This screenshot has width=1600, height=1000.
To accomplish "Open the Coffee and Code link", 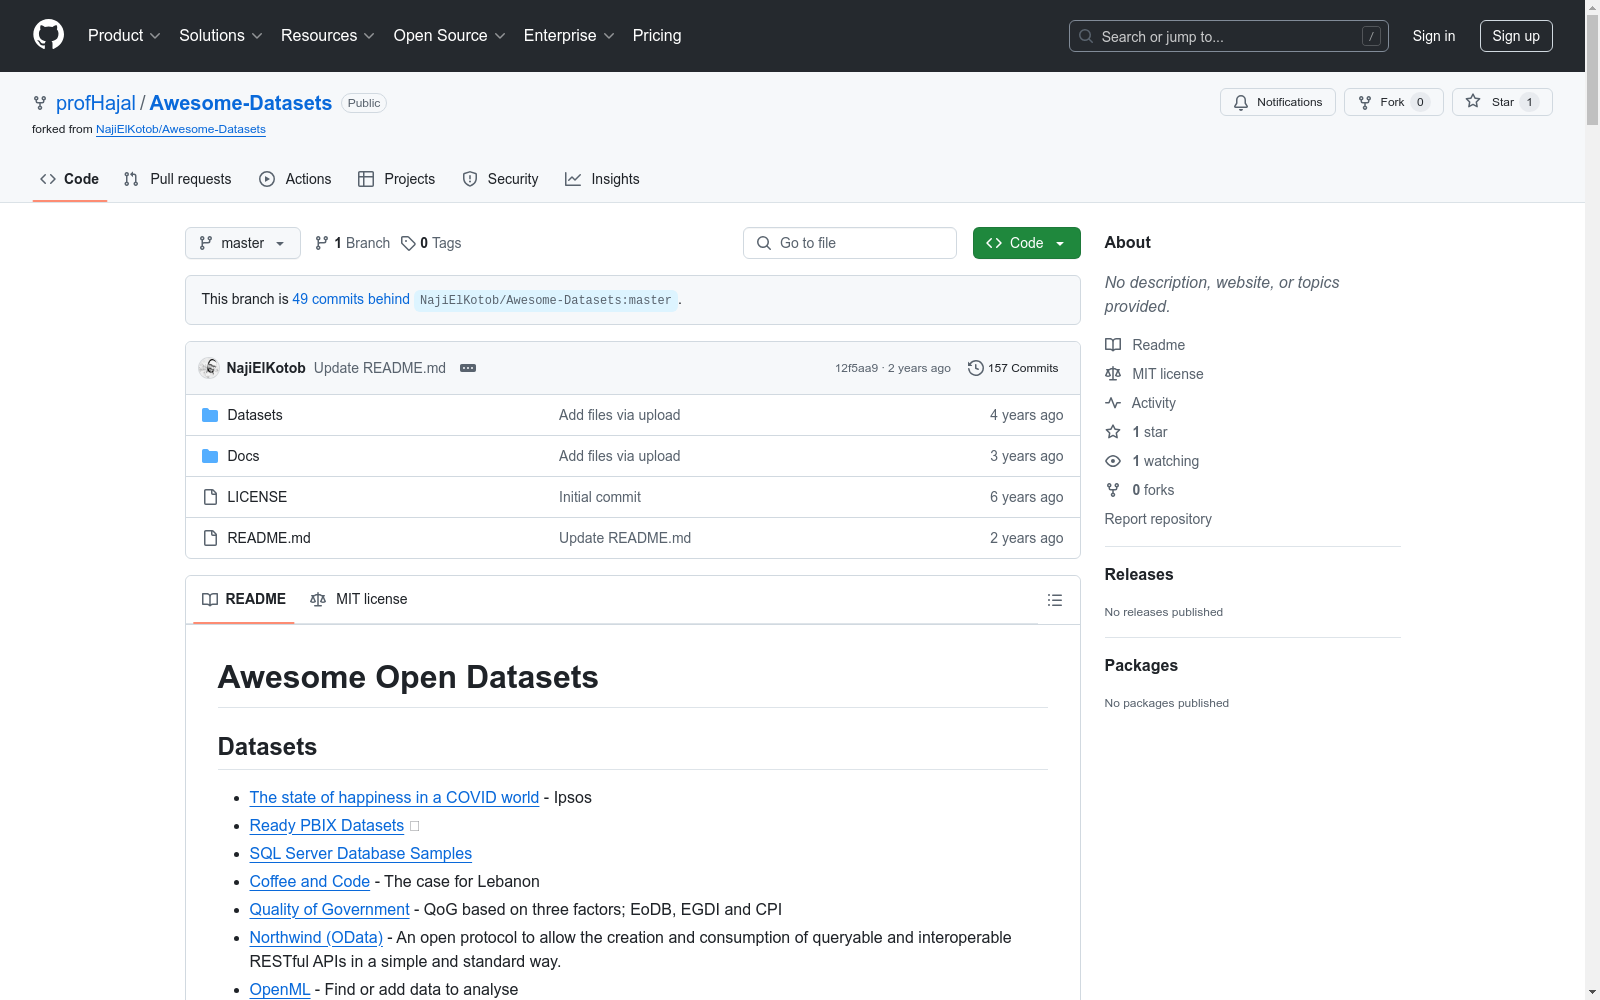I will [310, 881].
